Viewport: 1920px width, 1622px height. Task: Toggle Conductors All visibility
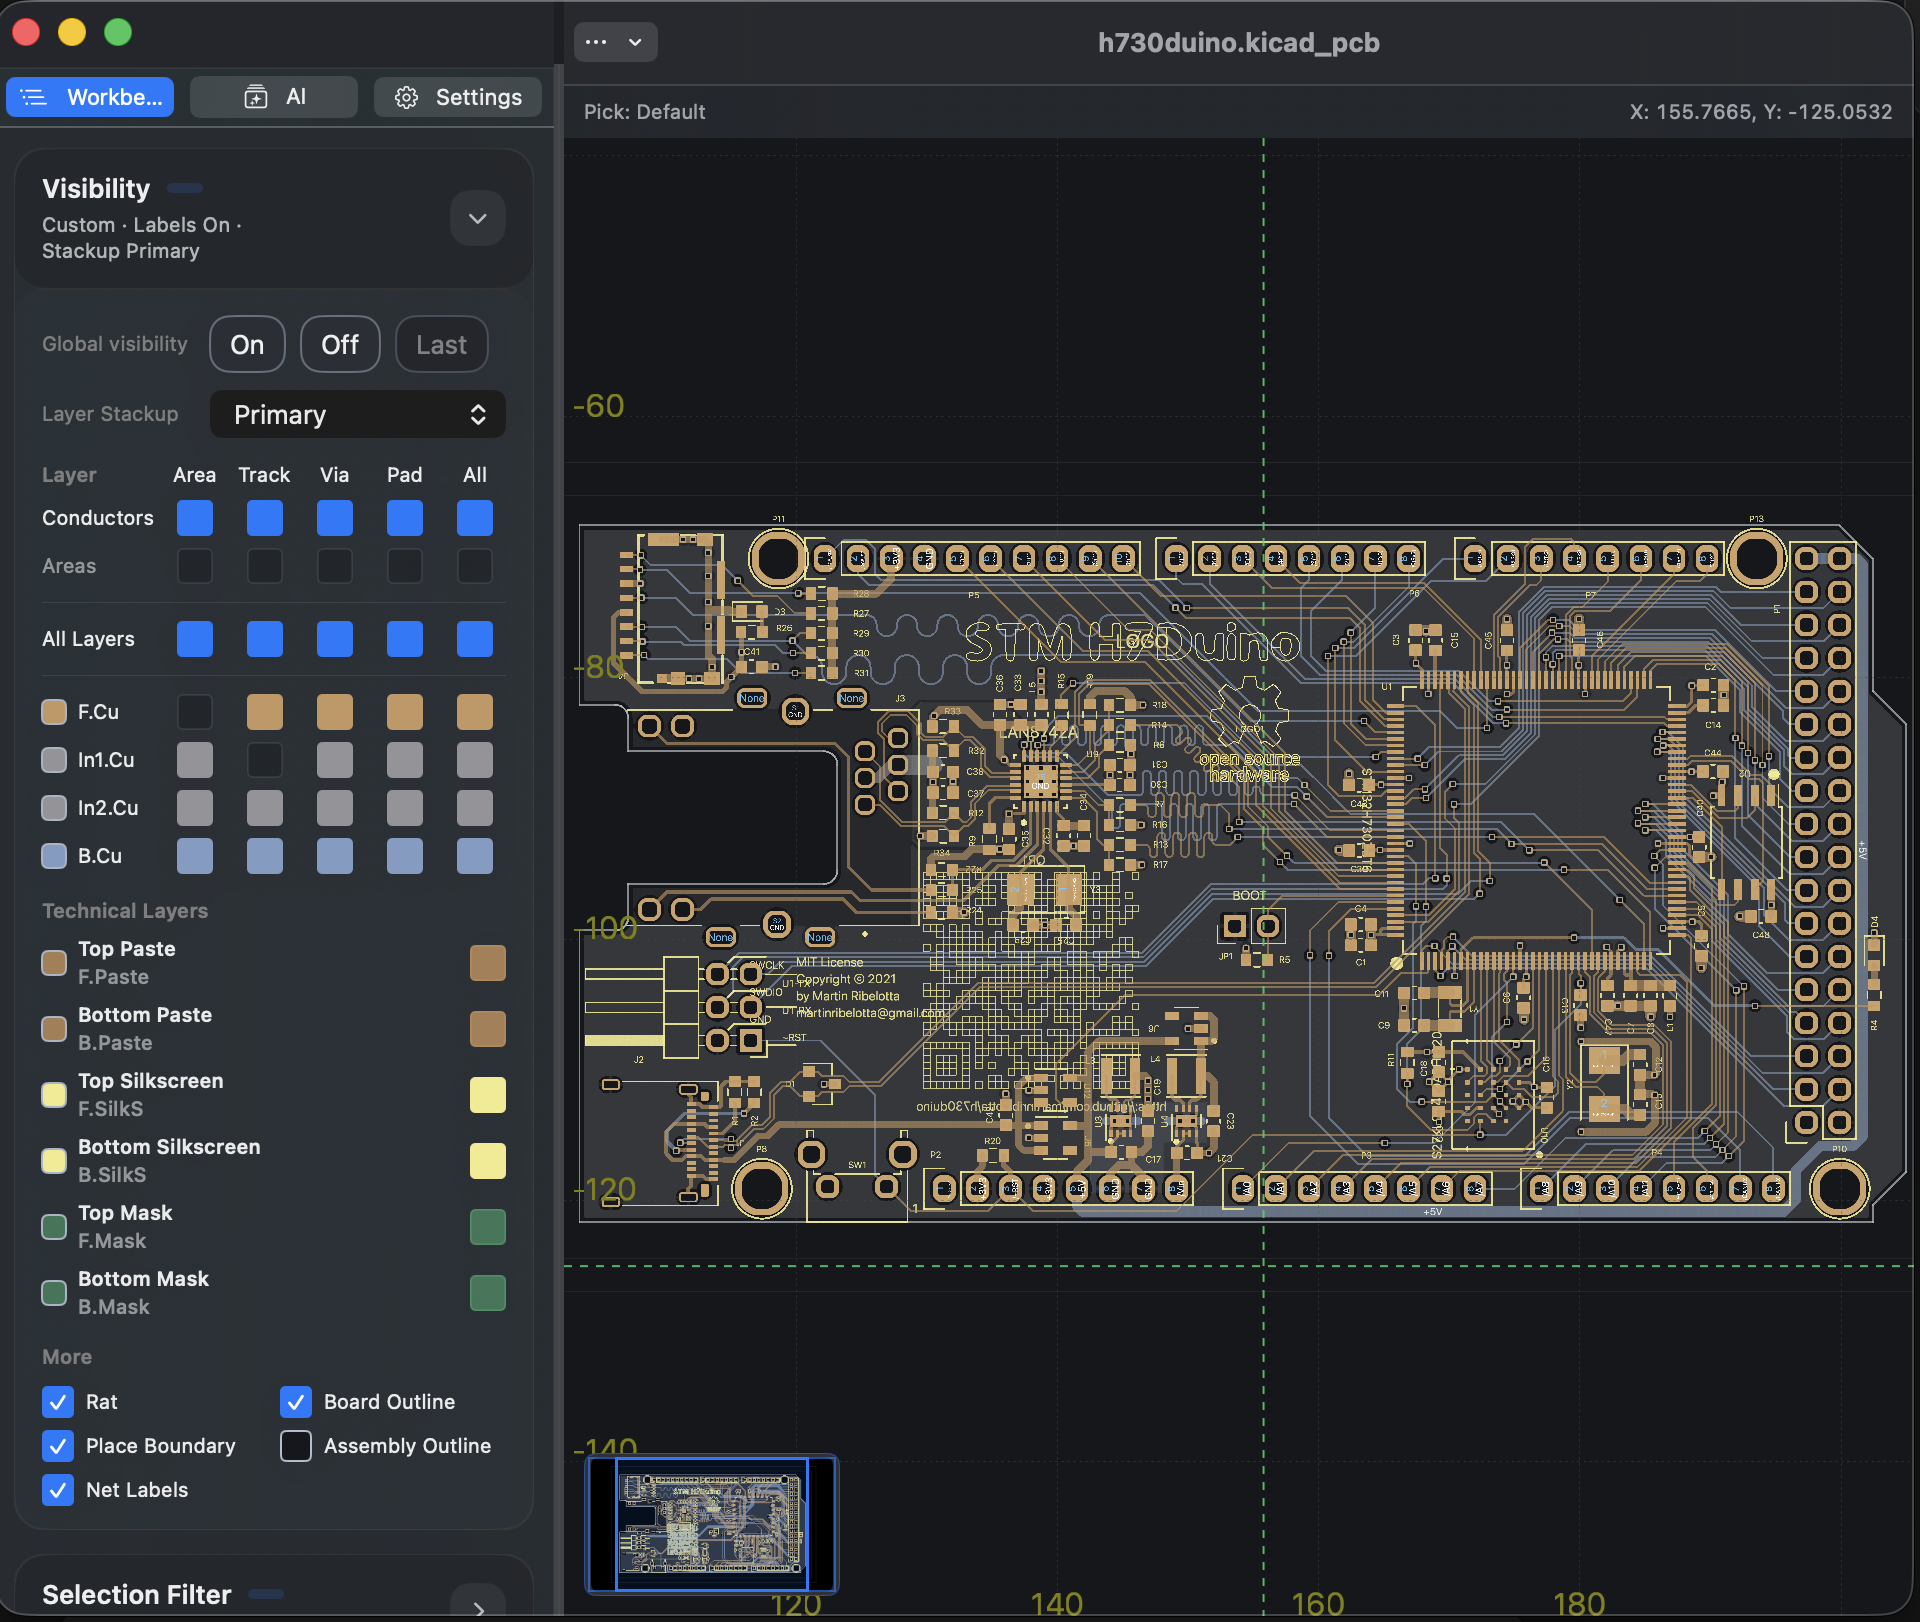pos(475,518)
